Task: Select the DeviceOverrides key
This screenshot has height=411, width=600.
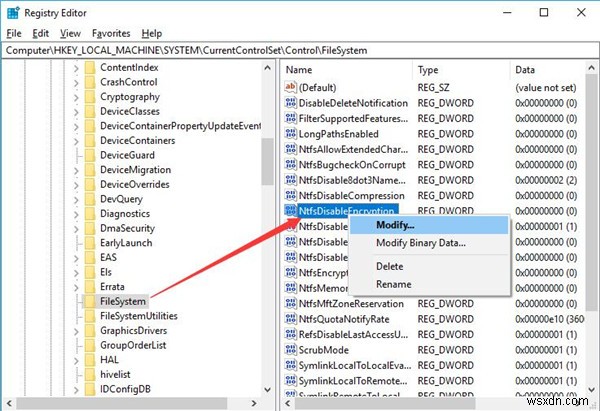Action: click(x=135, y=184)
